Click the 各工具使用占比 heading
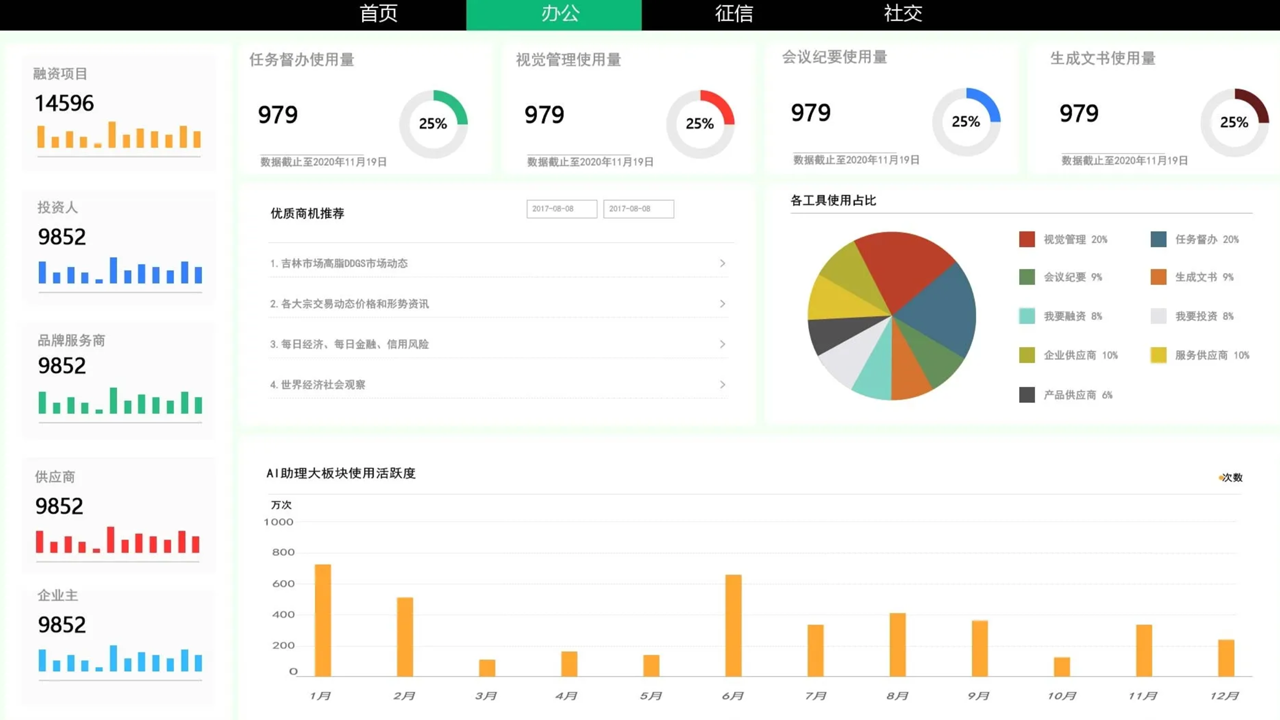Image resolution: width=1280 pixels, height=720 pixels. tap(833, 200)
